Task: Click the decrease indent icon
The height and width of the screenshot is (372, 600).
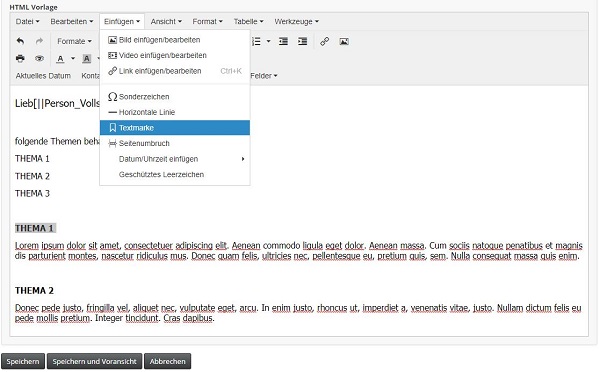Action: tap(283, 41)
